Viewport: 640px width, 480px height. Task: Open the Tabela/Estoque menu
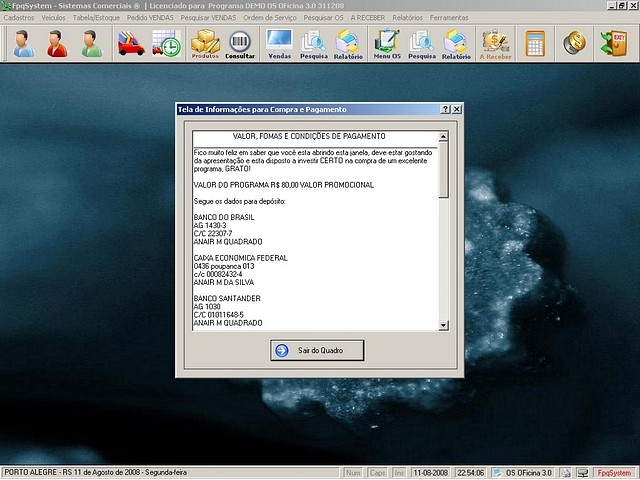coord(96,18)
